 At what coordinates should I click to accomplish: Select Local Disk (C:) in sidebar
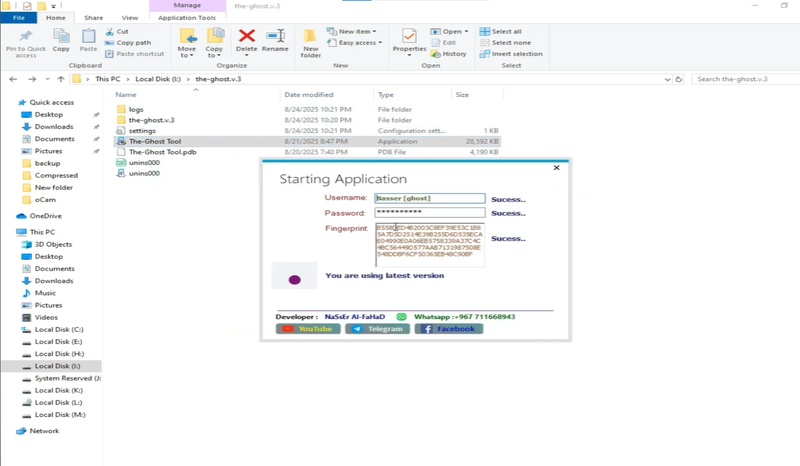pos(59,330)
